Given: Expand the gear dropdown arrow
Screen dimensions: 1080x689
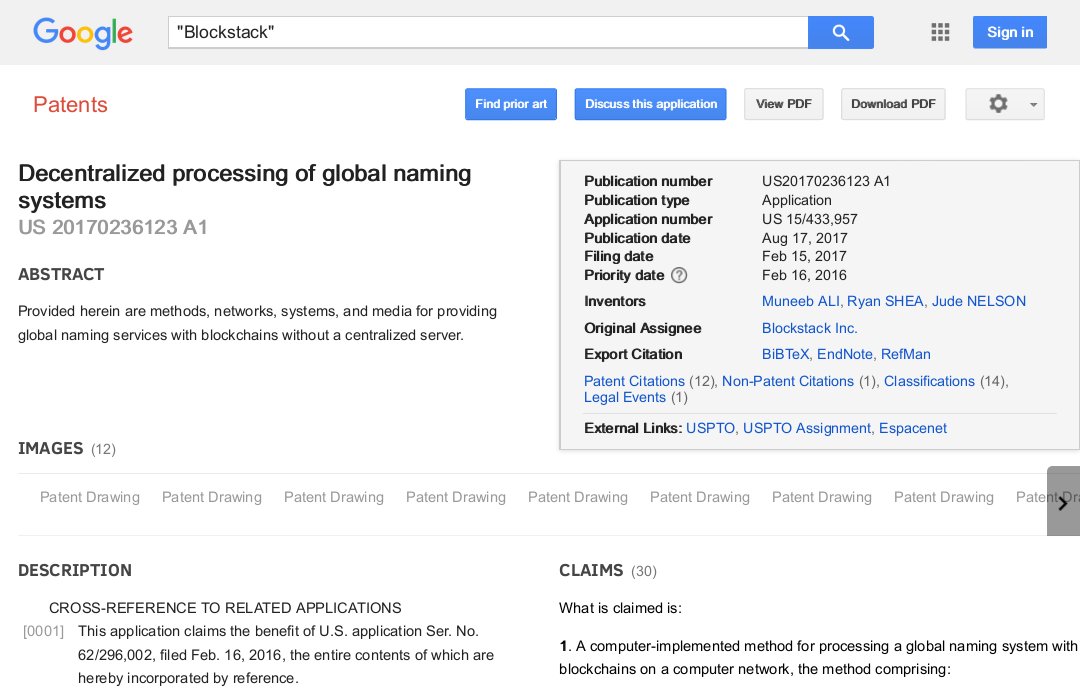Looking at the screenshot, I should pyautogui.click(x=1033, y=105).
